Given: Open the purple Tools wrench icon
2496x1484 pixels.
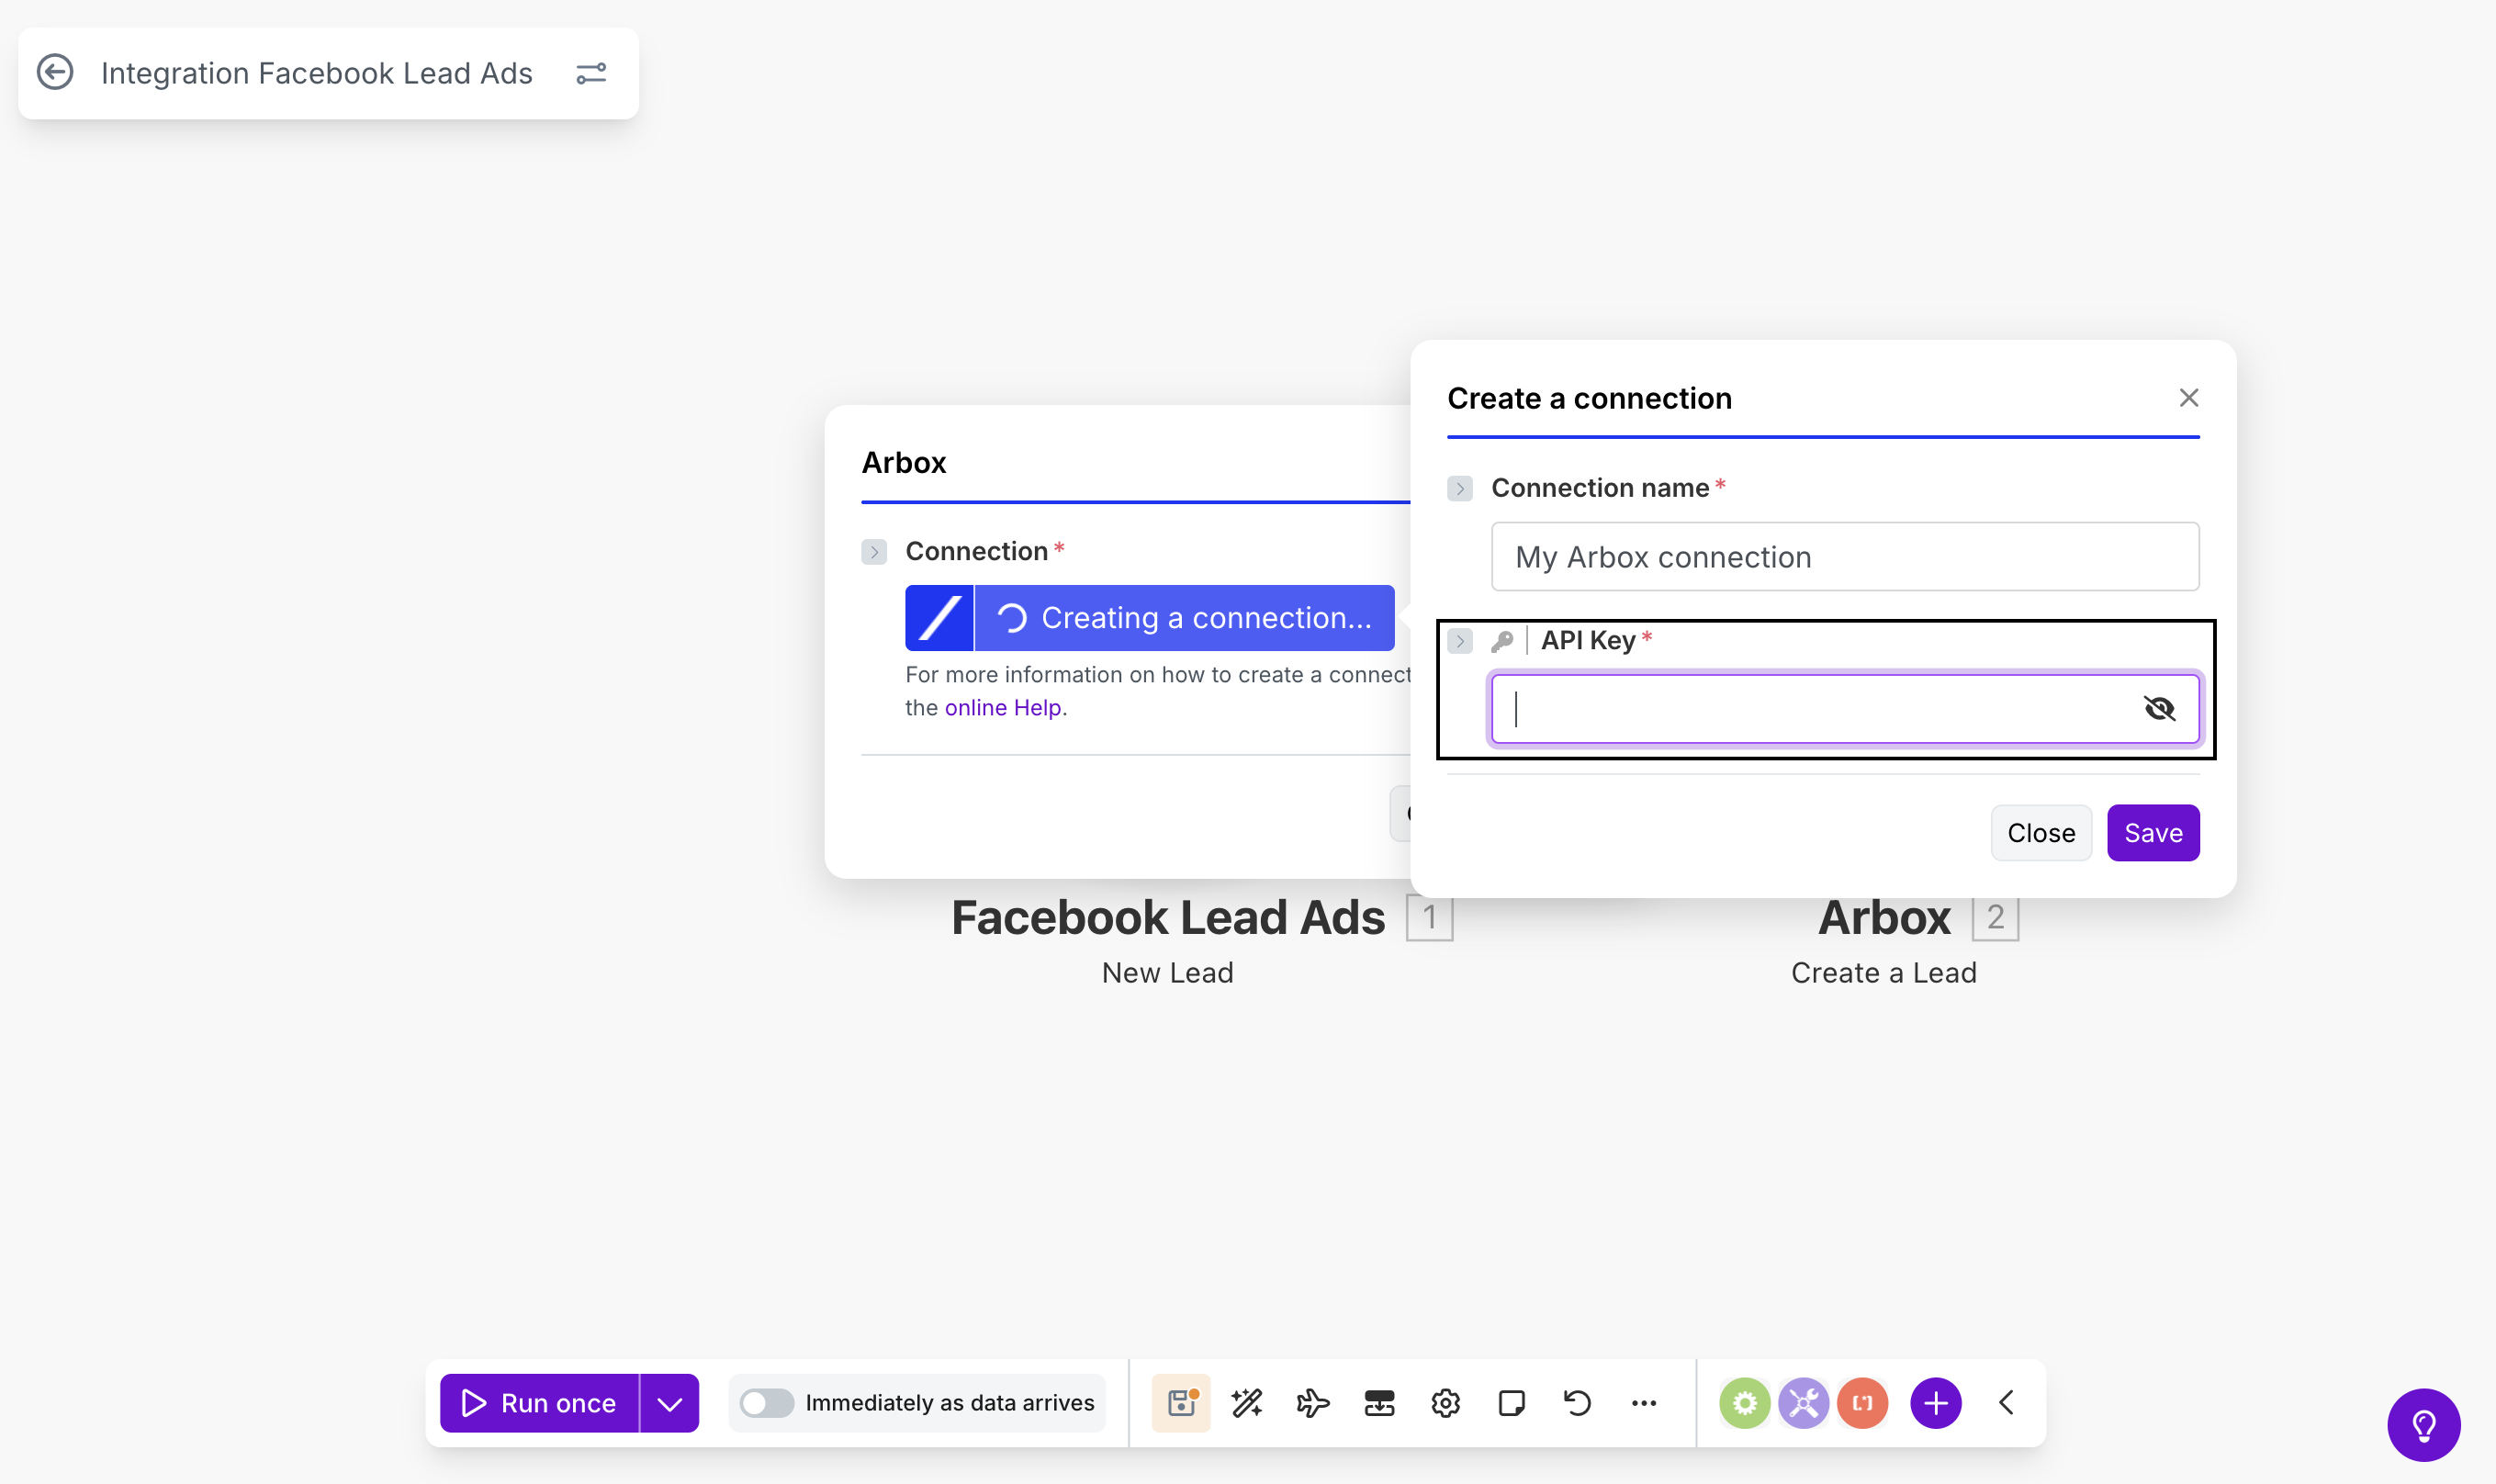Looking at the screenshot, I should pyautogui.click(x=1803, y=1403).
